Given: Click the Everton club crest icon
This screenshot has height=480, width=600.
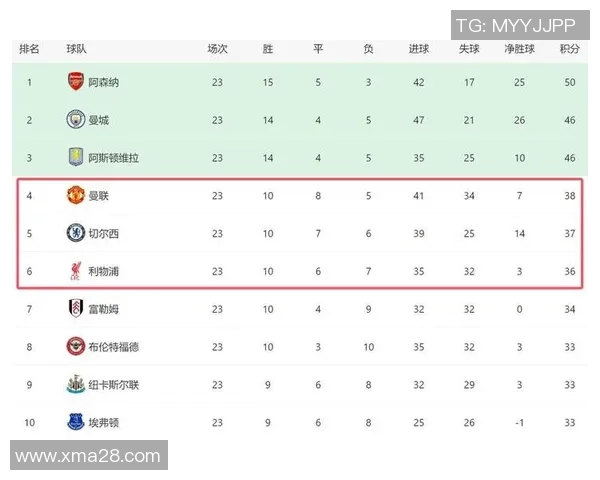Looking at the screenshot, I should point(76,422).
